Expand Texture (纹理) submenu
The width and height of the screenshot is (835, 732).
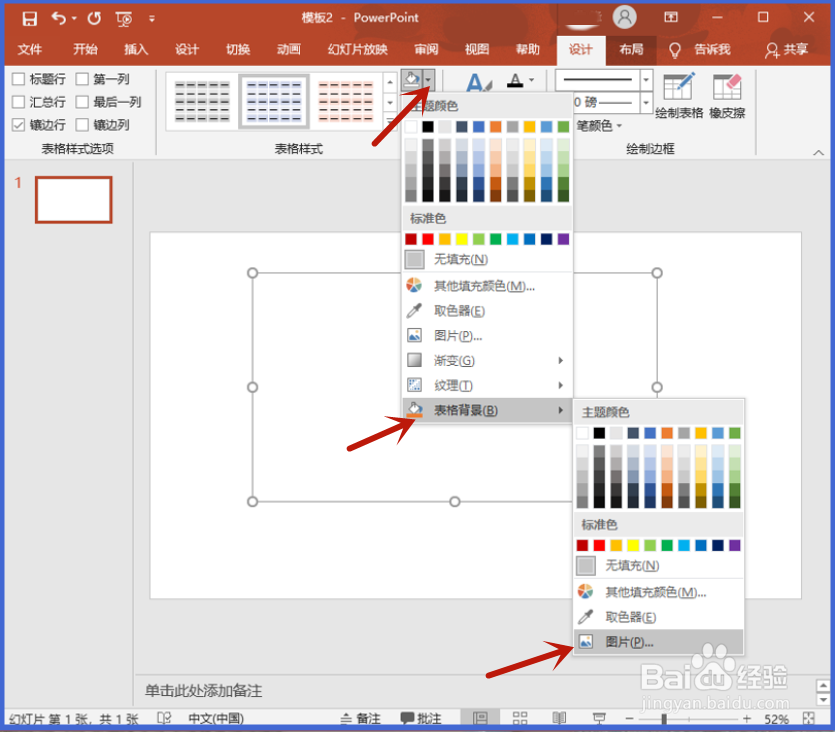pos(487,385)
